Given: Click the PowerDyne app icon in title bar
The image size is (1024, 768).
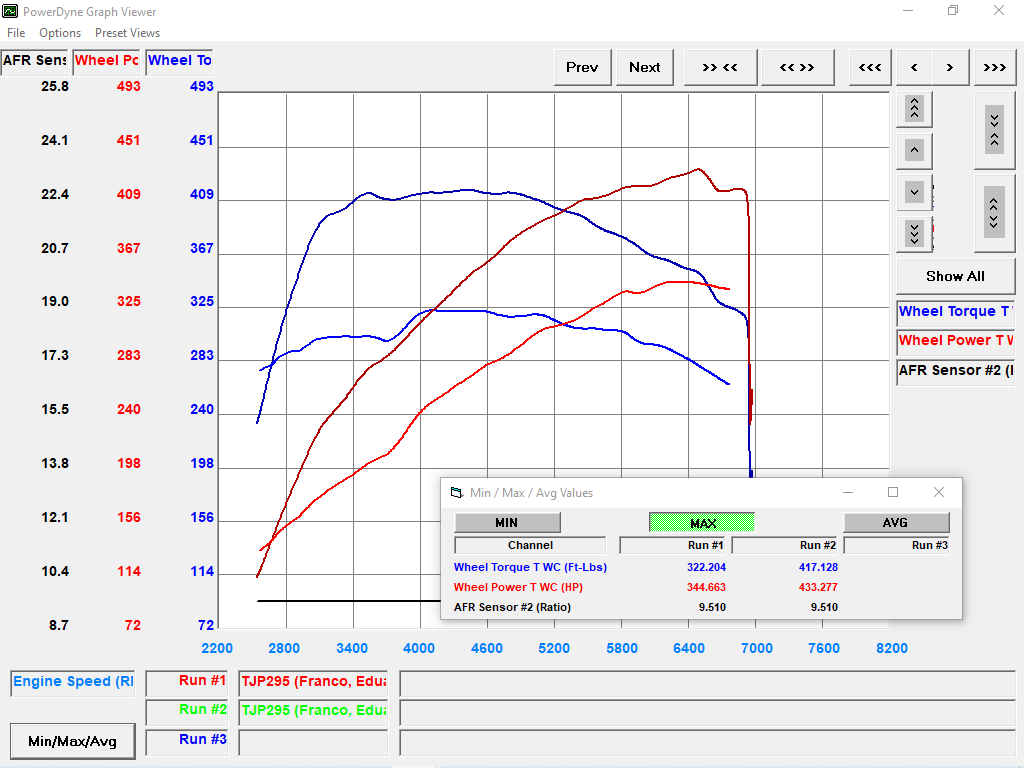Looking at the screenshot, I should (x=10, y=11).
